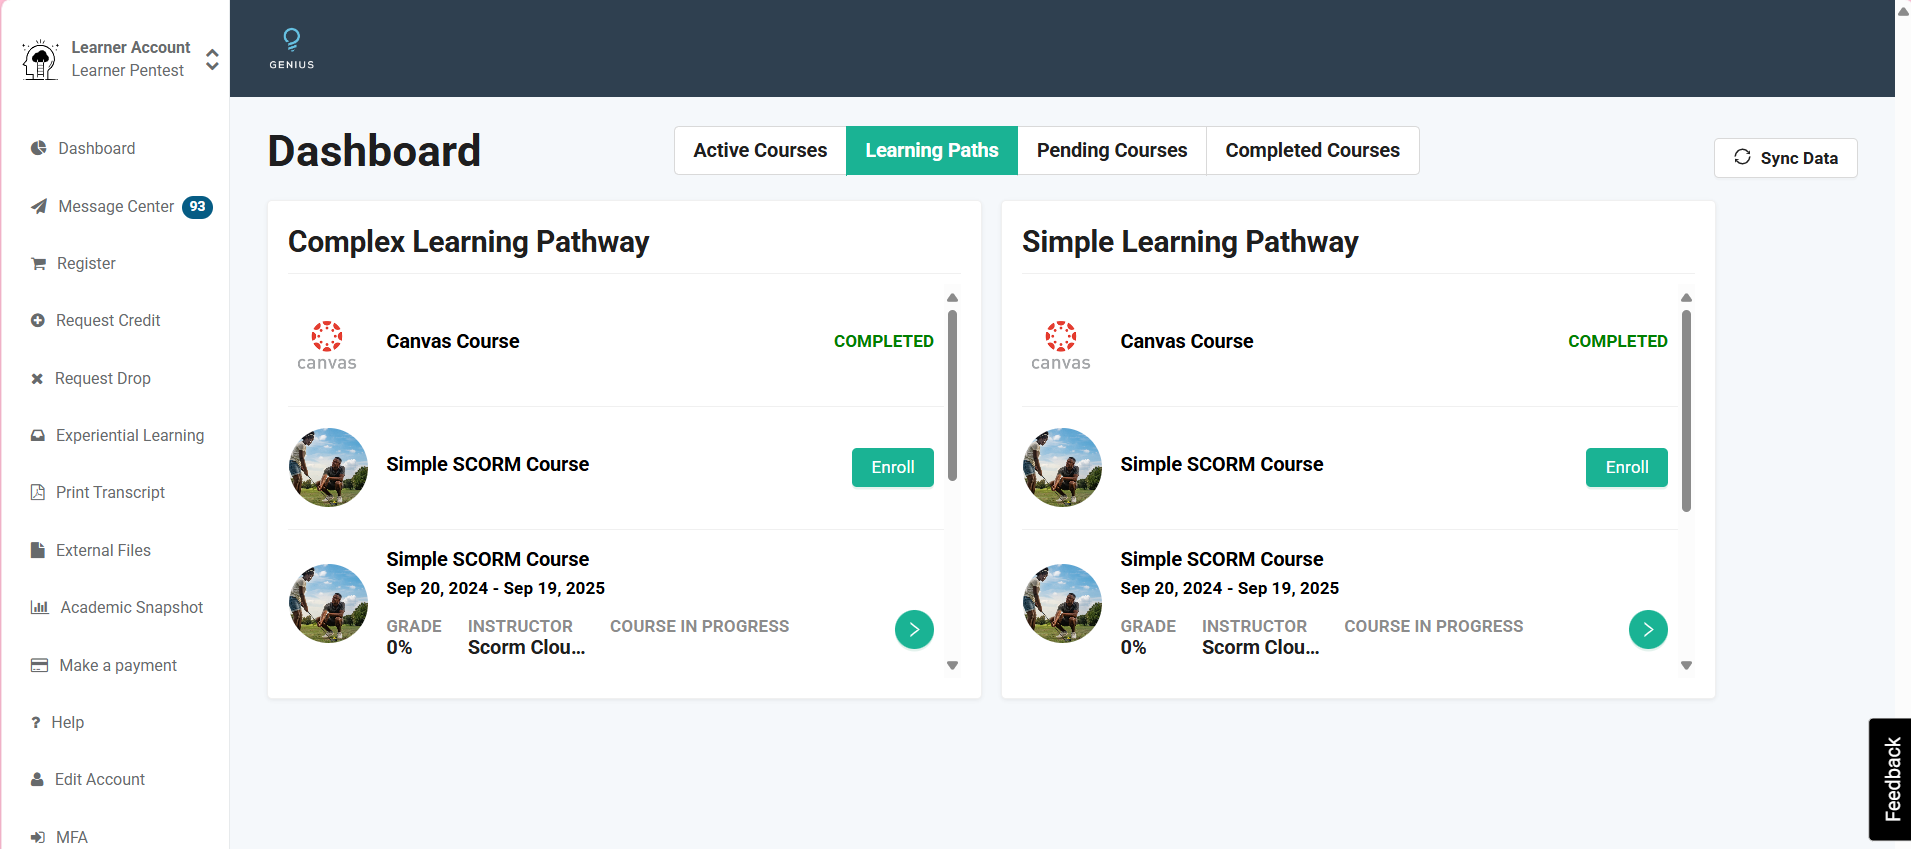Open in-progress SCORM course arrow in Simple Pathway
The image size is (1911, 849).
[x=1647, y=629]
